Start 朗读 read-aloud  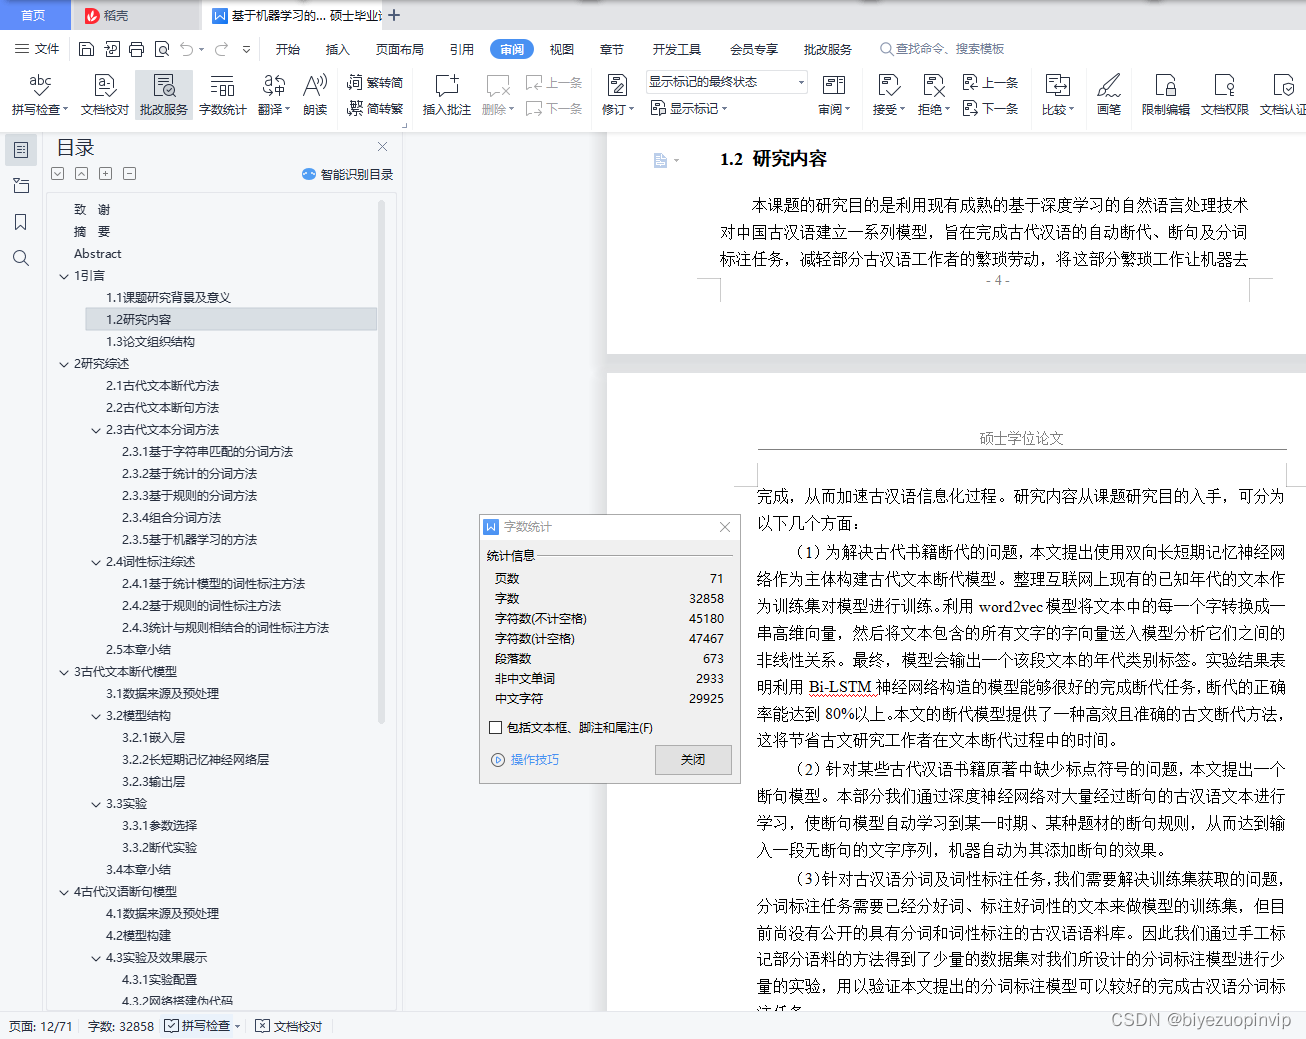point(315,93)
